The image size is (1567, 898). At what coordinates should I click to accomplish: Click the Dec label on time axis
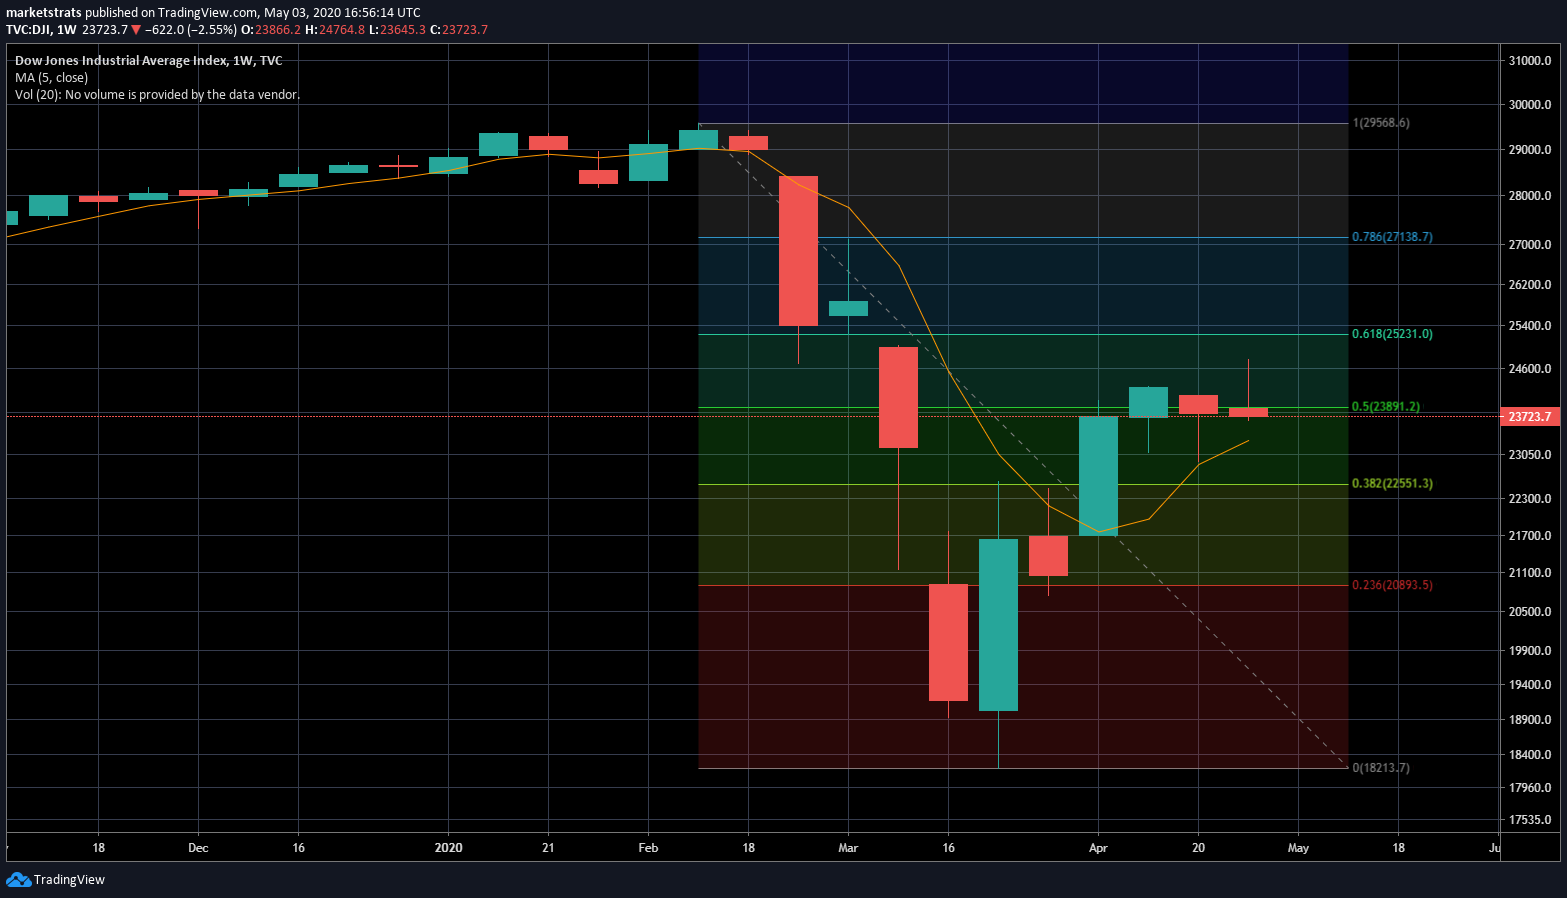(198, 848)
